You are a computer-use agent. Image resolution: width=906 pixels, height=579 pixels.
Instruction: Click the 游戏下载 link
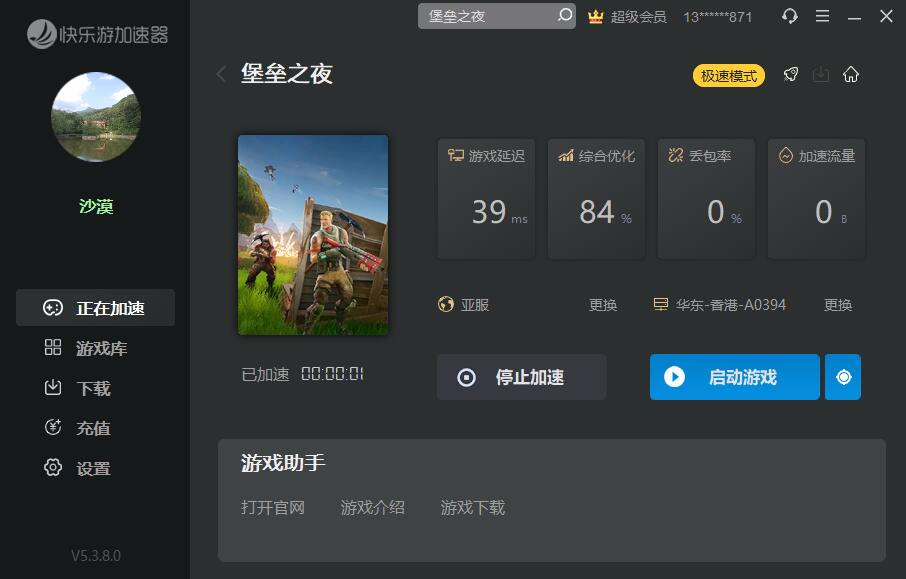[473, 507]
